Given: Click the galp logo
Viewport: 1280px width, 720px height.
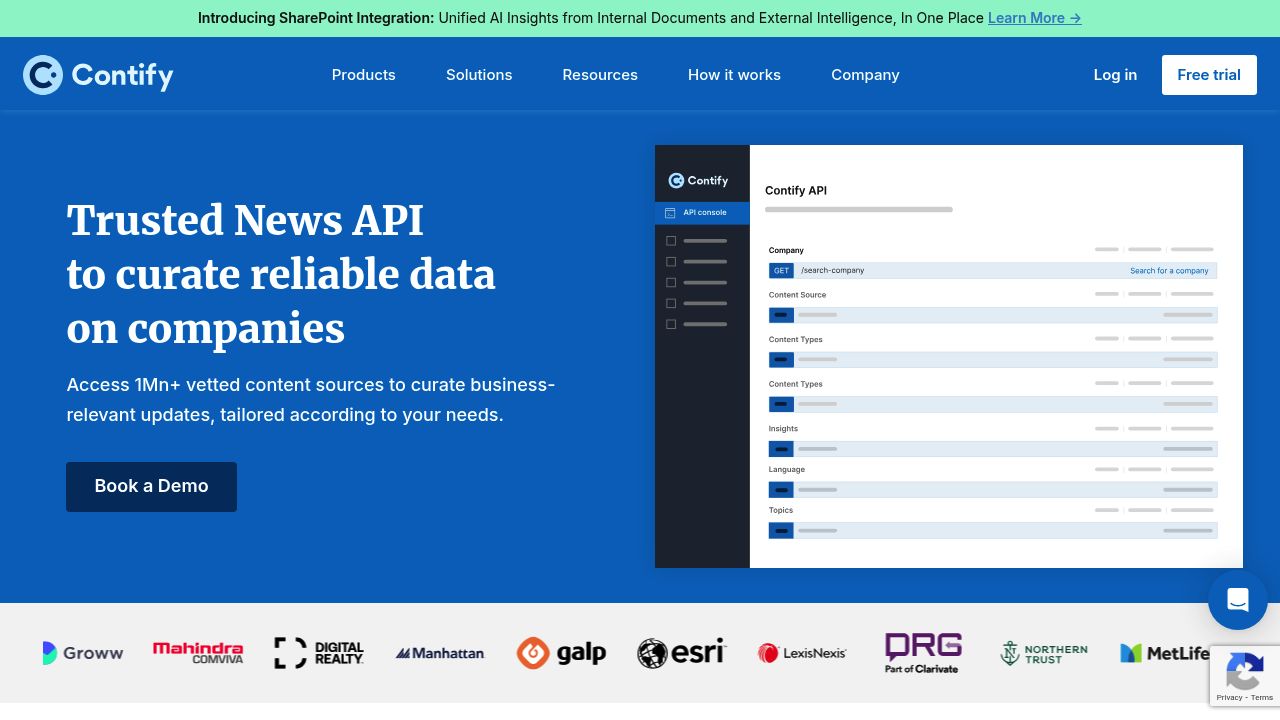Looking at the screenshot, I should pyautogui.click(x=561, y=653).
